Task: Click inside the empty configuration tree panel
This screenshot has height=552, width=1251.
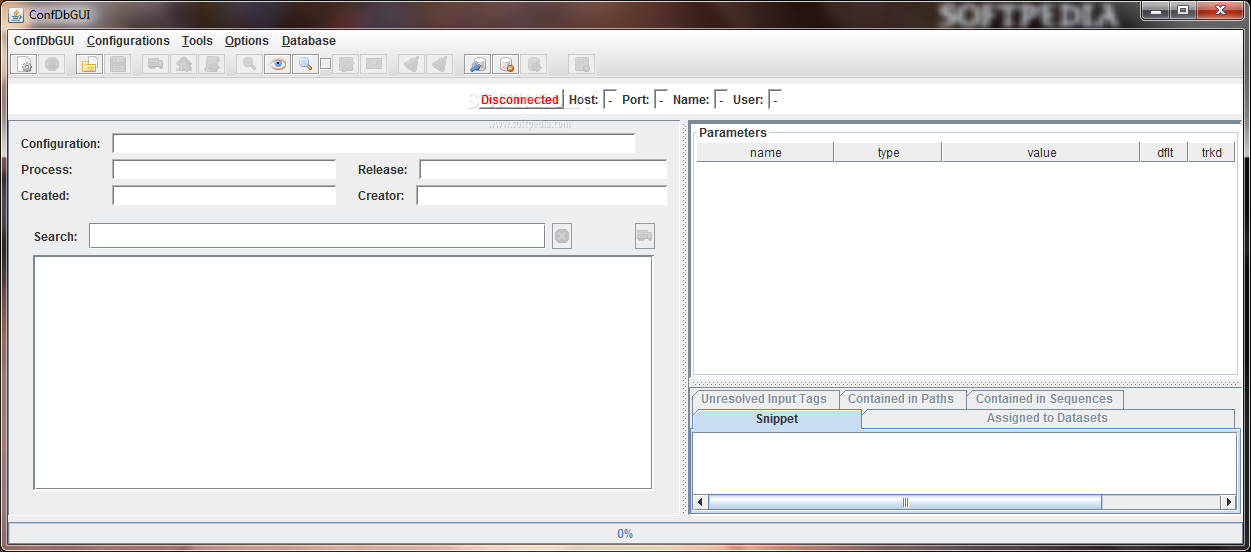Action: 343,373
